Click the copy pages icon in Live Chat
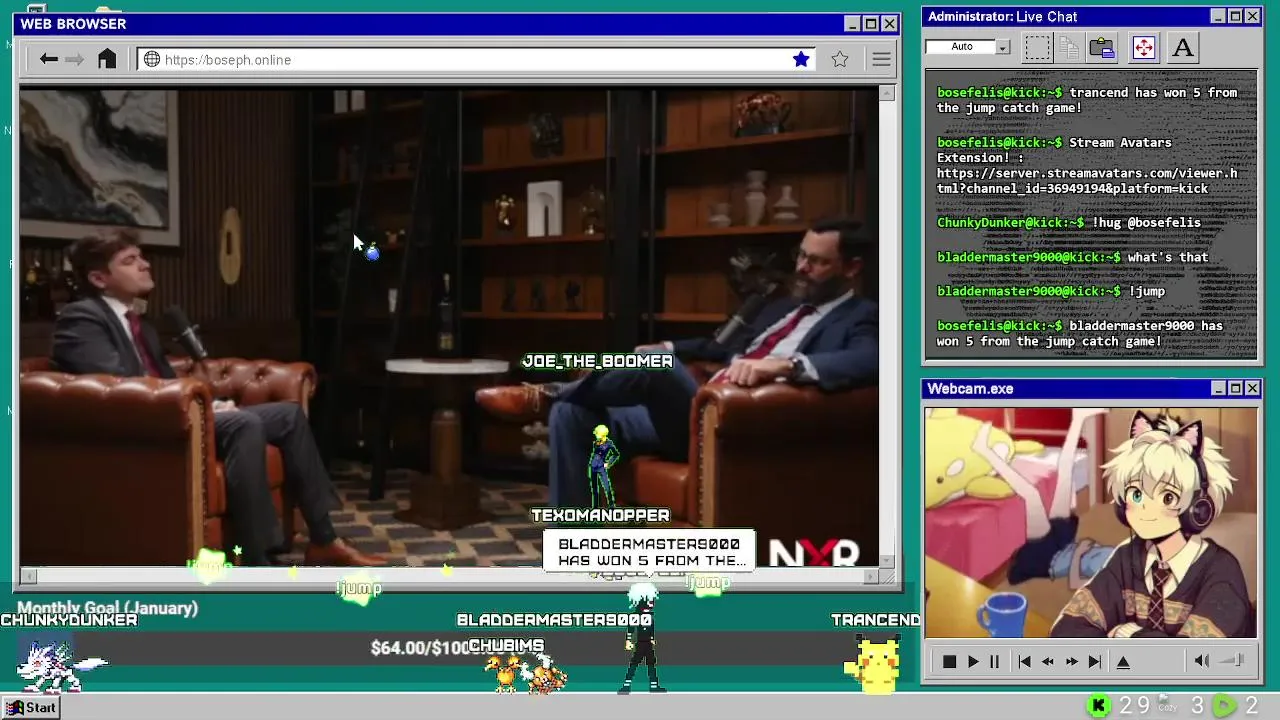This screenshot has width=1280, height=720. (x=1069, y=47)
